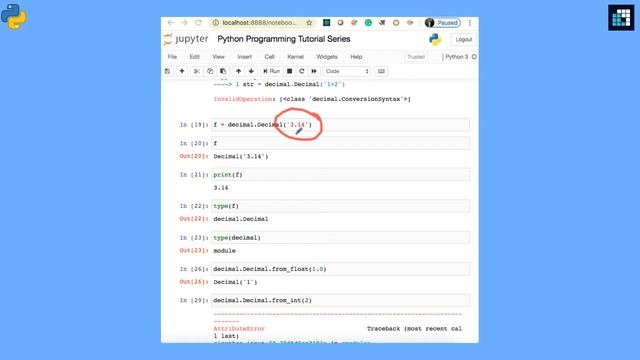Open Chrome three-dot menu
The width and height of the screenshot is (640, 360).
[x=470, y=23]
